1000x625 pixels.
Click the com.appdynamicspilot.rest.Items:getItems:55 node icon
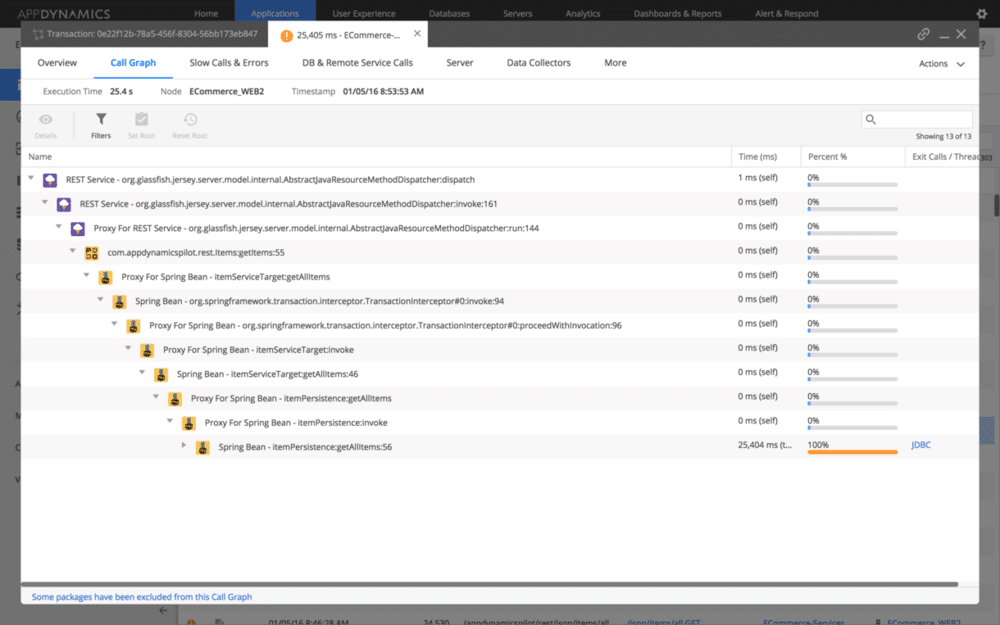pyautogui.click(x=92, y=252)
